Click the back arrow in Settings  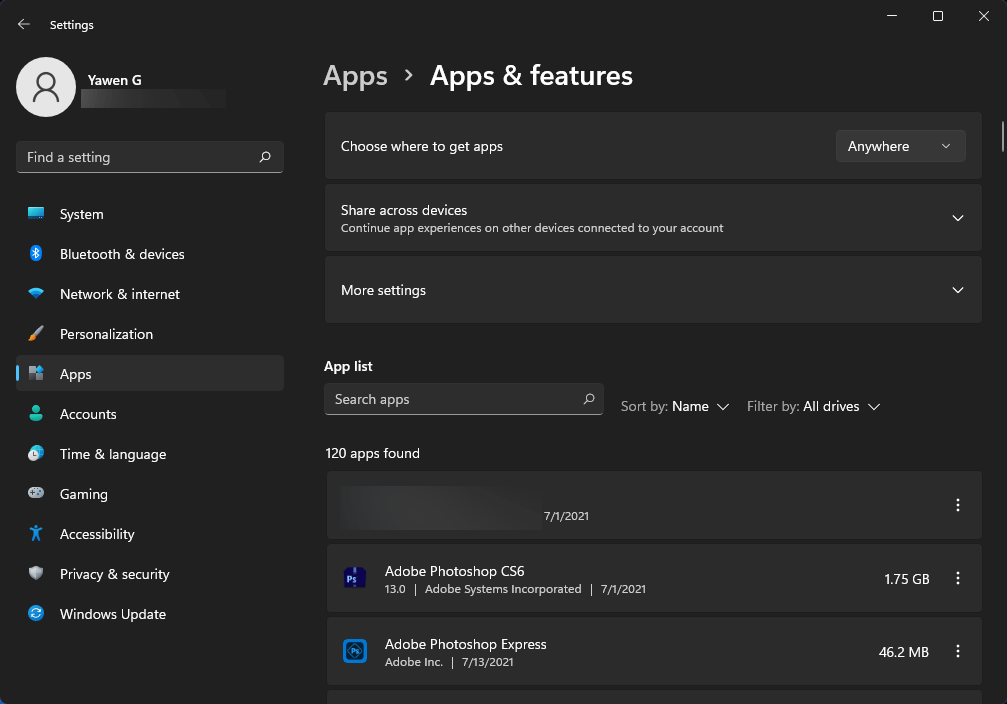point(24,24)
